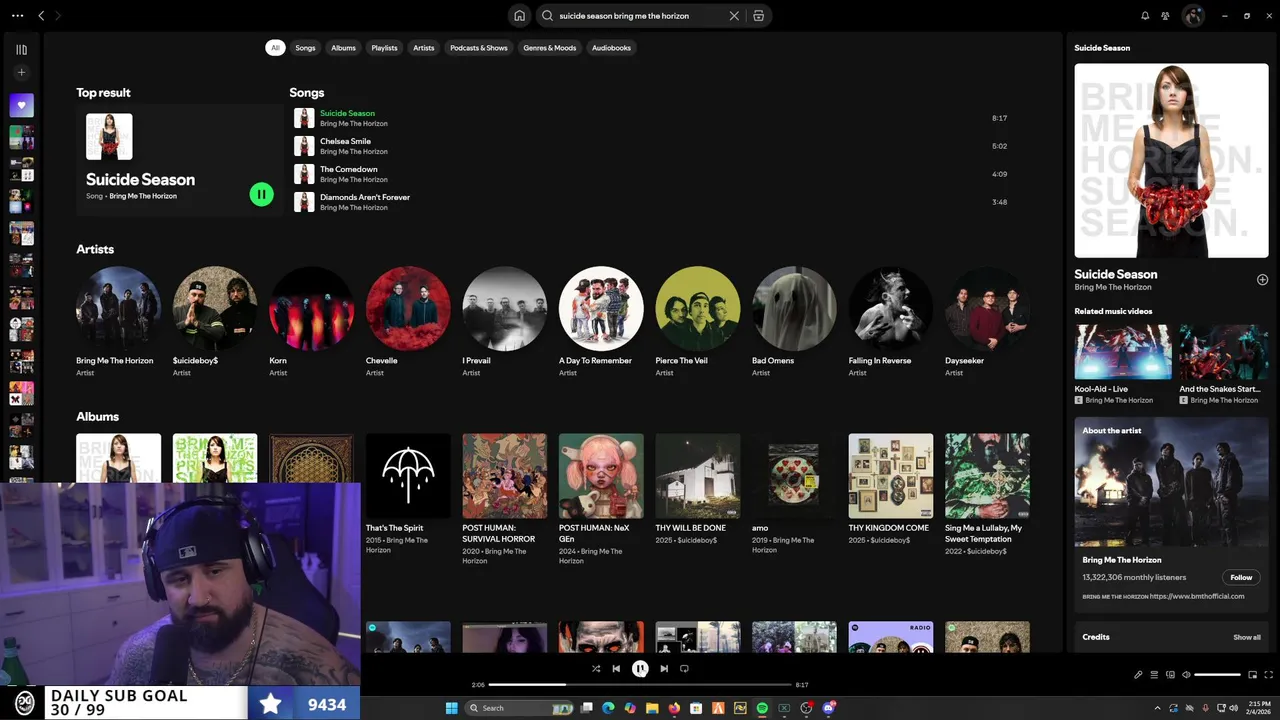The height and width of the screenshot is (720, 1280).
Task: Open Liked Songs in the sidebar
Action: 21,105
